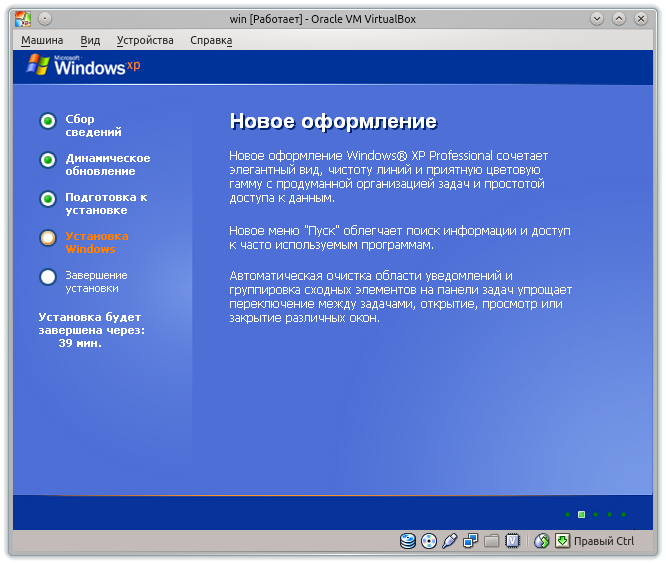Open the Машина menu
The height and width of the screenshot is (564, 666).
click(42, 40)
